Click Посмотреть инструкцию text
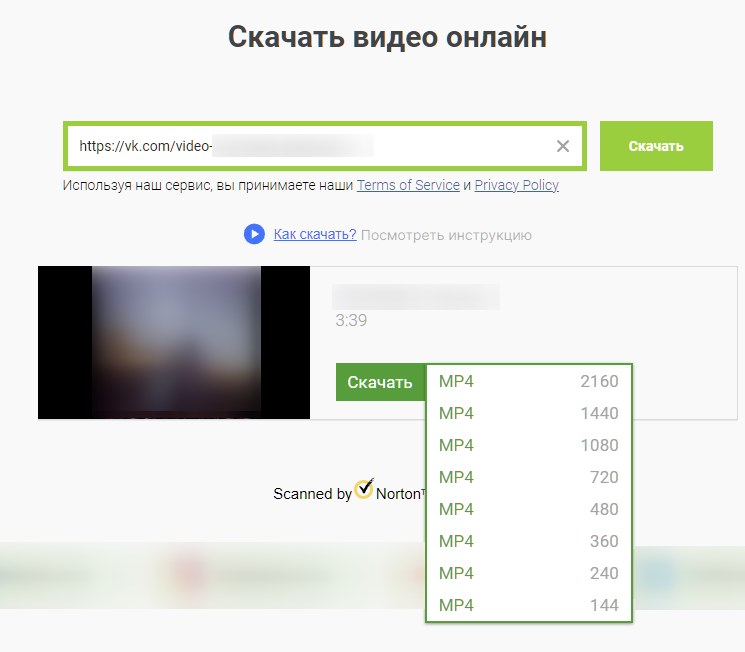 tap(446, 235)
